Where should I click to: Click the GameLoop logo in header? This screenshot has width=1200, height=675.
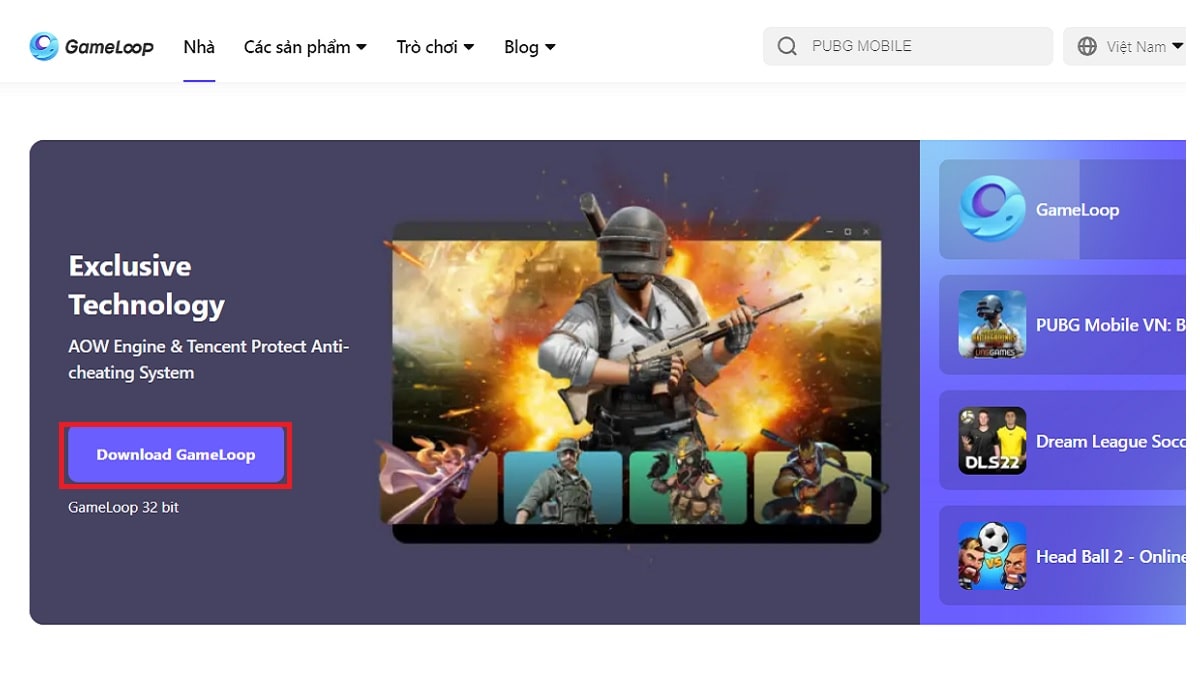(91, 46)
